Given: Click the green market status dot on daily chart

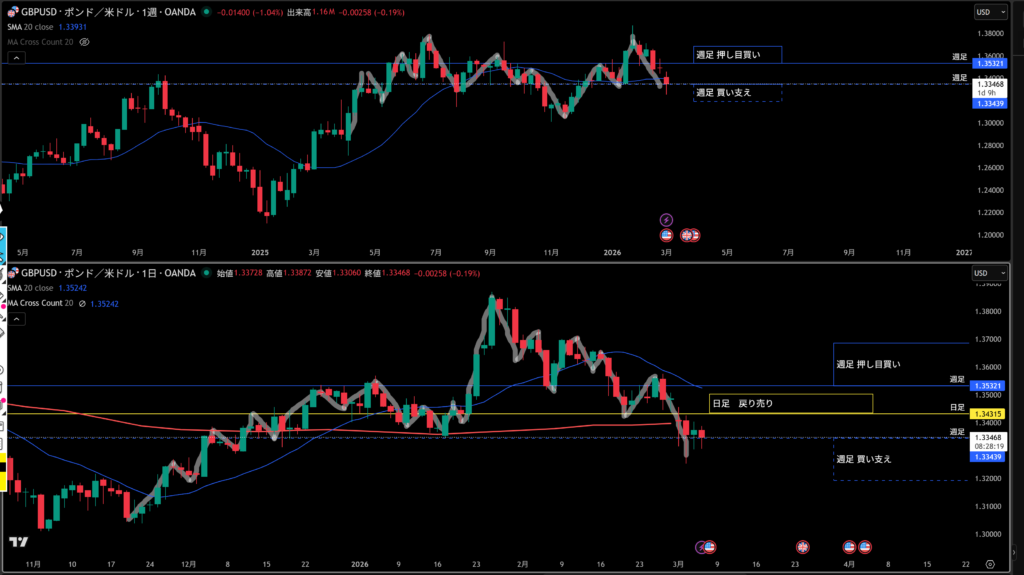Looking at the screenshot, I should coord(206,273).
